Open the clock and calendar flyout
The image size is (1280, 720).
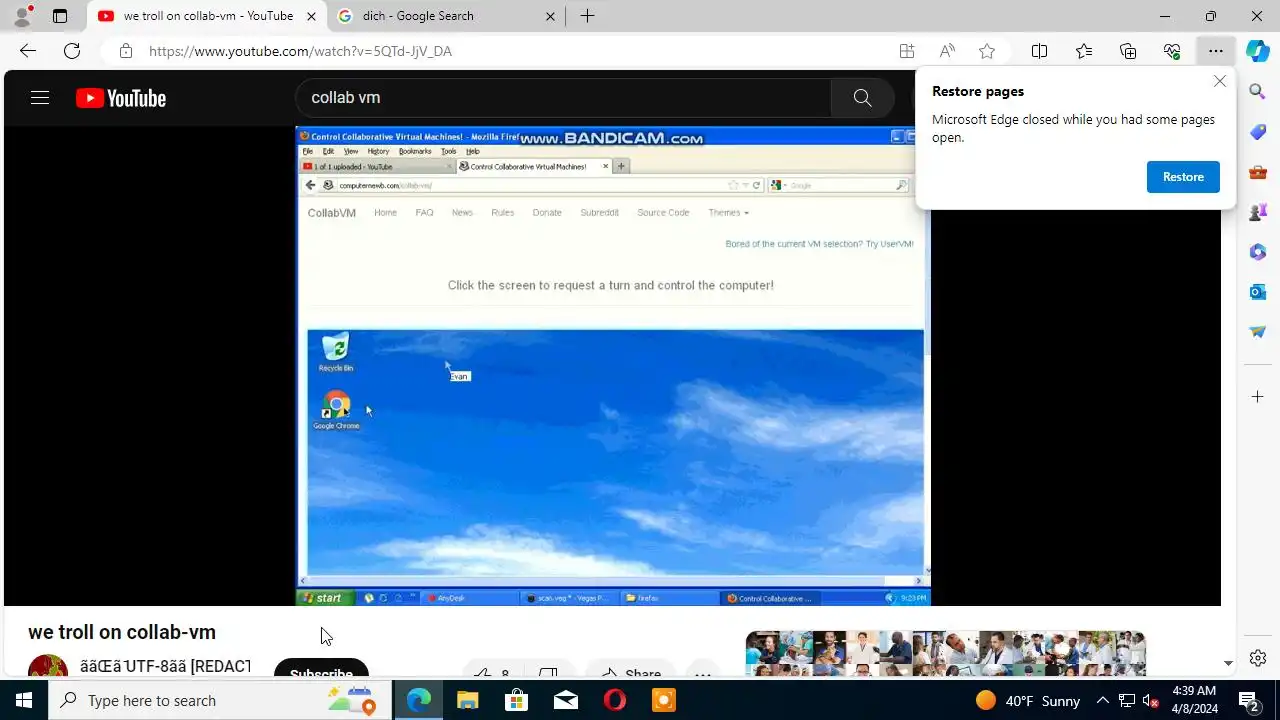point(1194,700)
